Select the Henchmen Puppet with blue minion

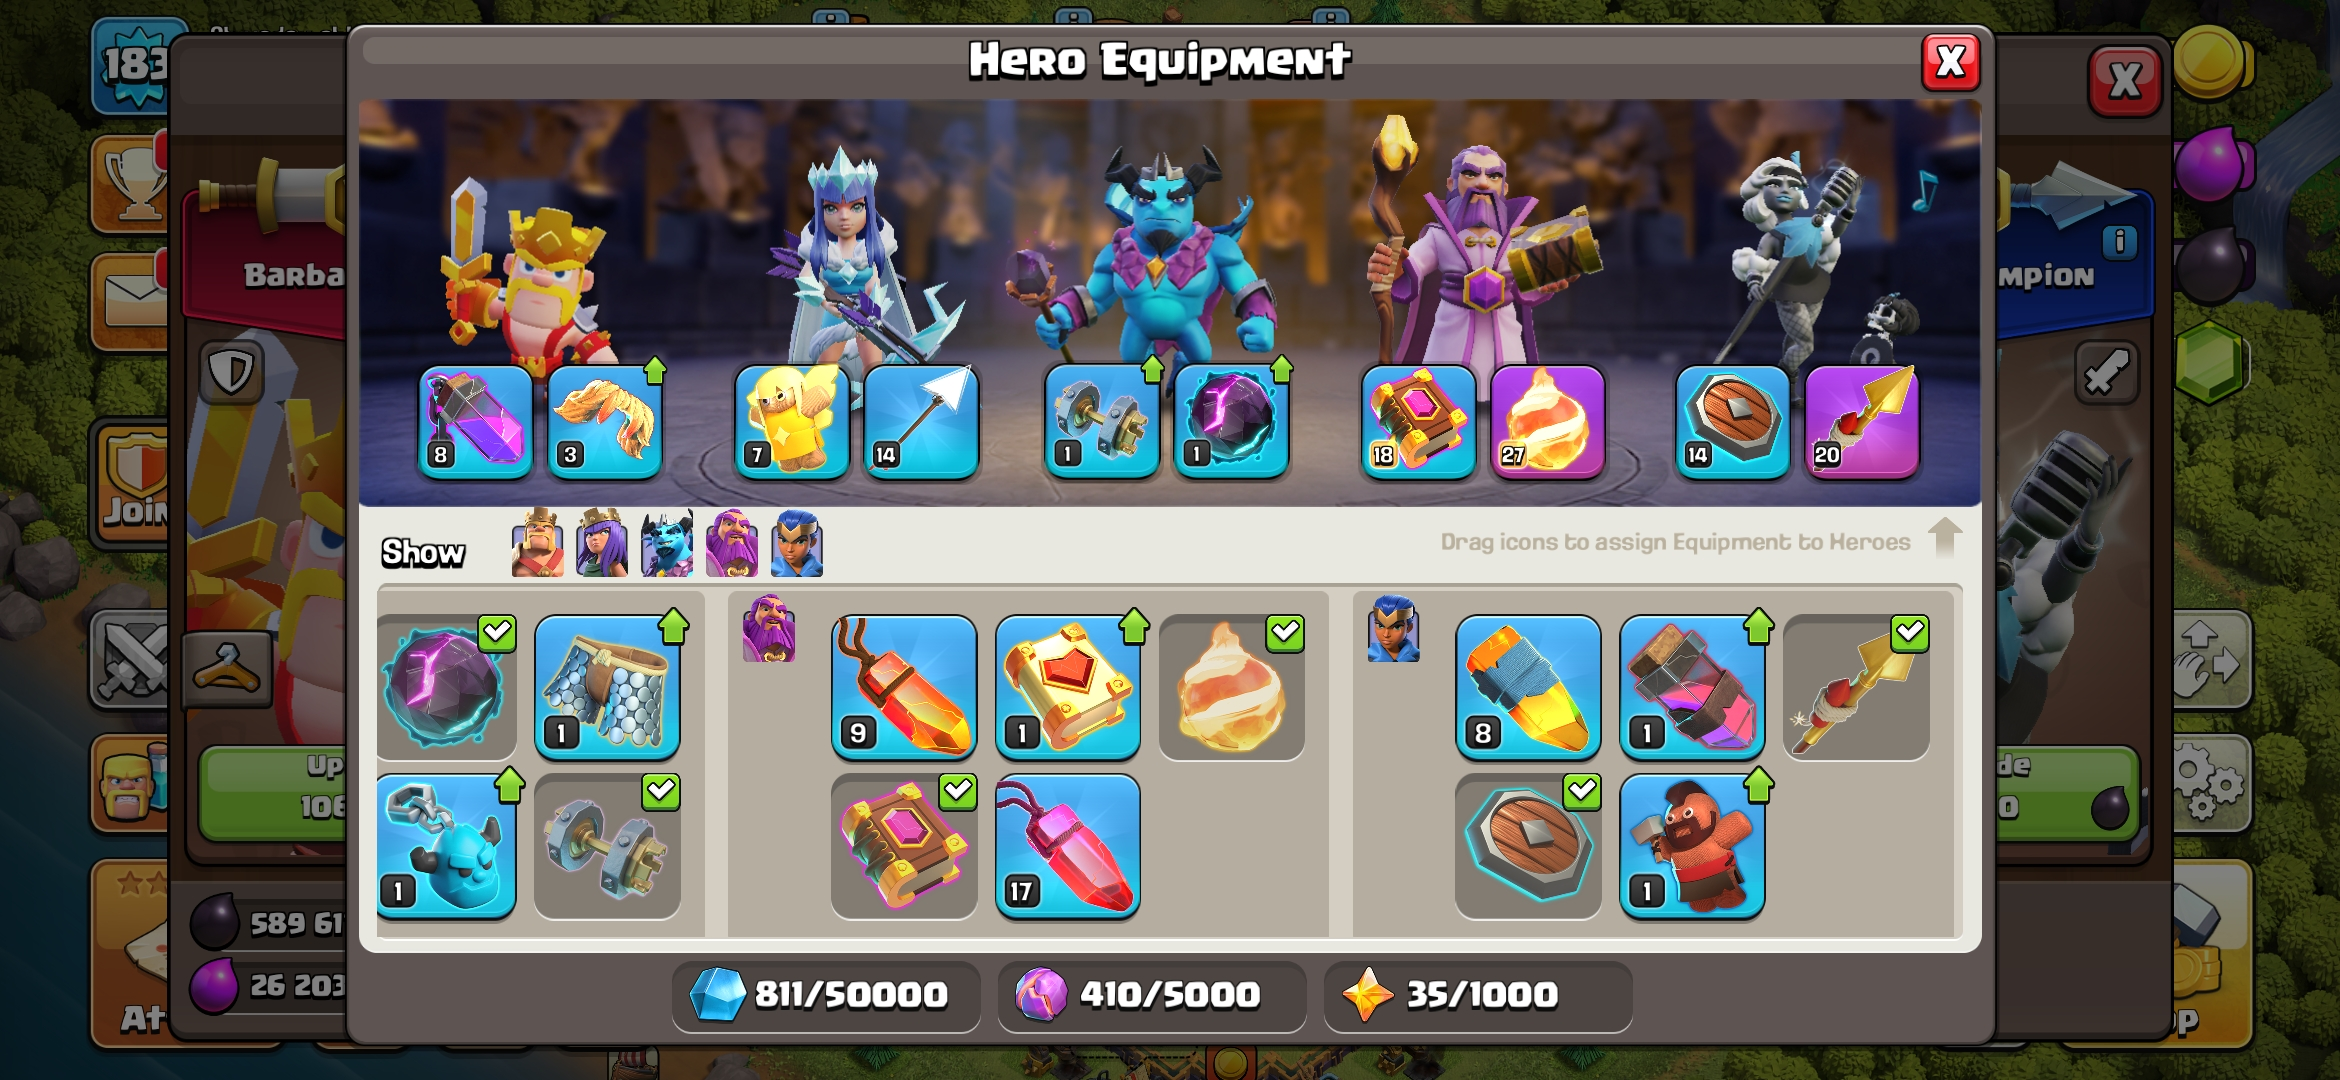[x=446, y=846]
